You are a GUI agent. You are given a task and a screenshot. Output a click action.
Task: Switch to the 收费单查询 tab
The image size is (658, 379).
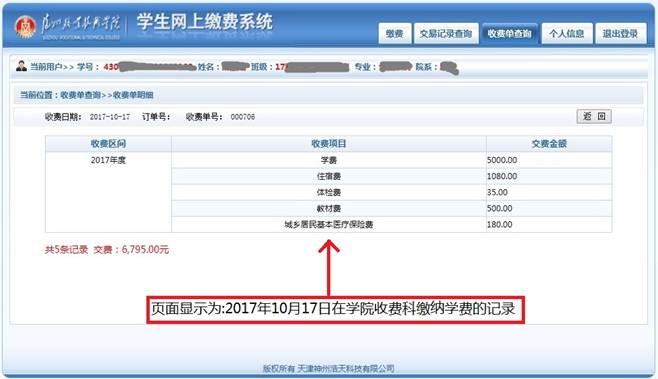[510, 34]
